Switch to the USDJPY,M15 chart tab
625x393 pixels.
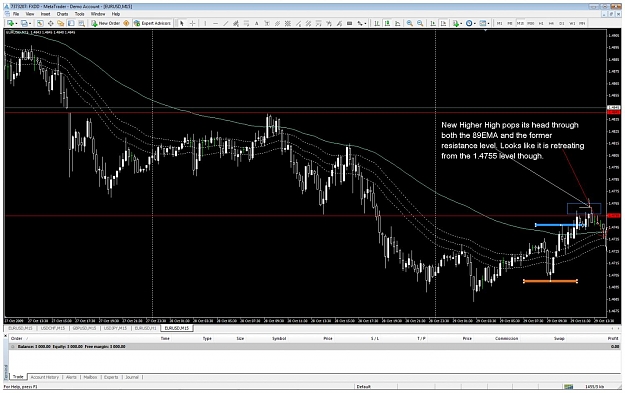(115, 328)
